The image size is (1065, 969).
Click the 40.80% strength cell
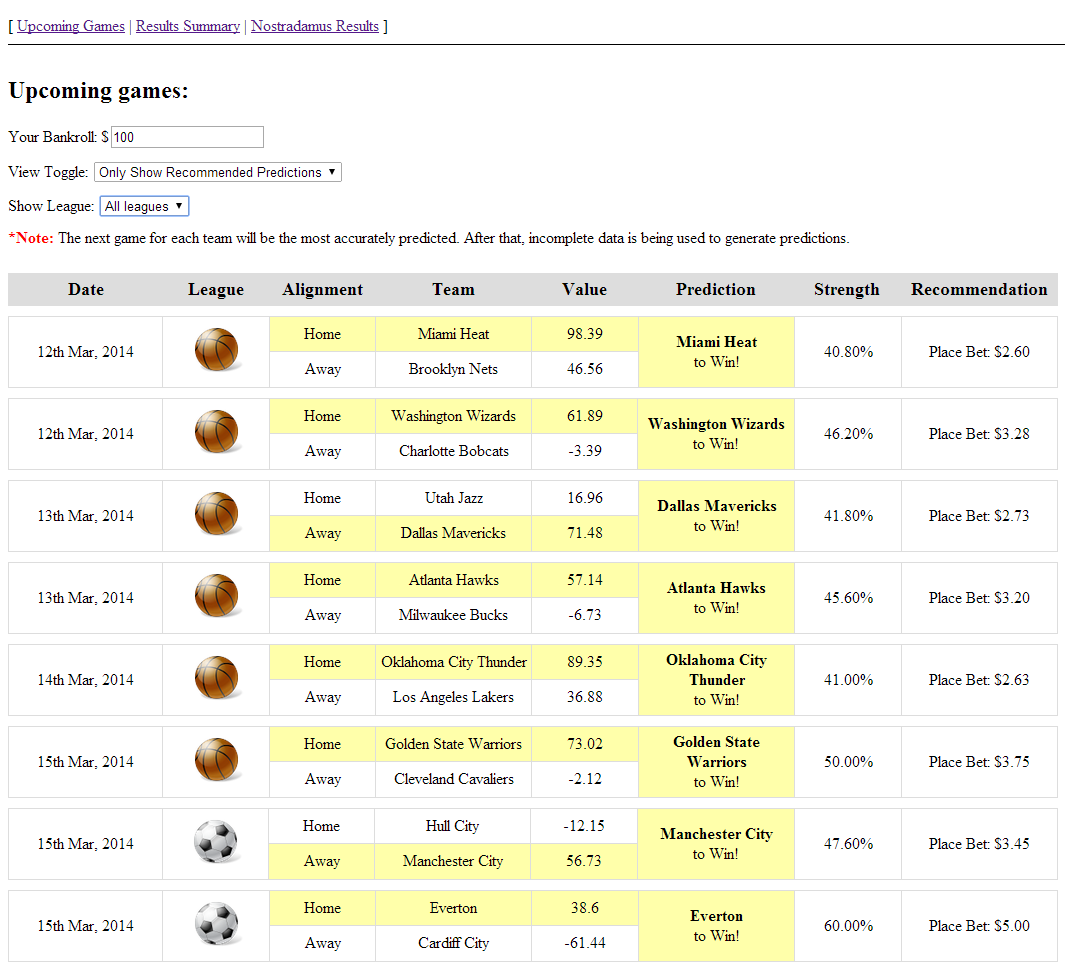point(848,352)
